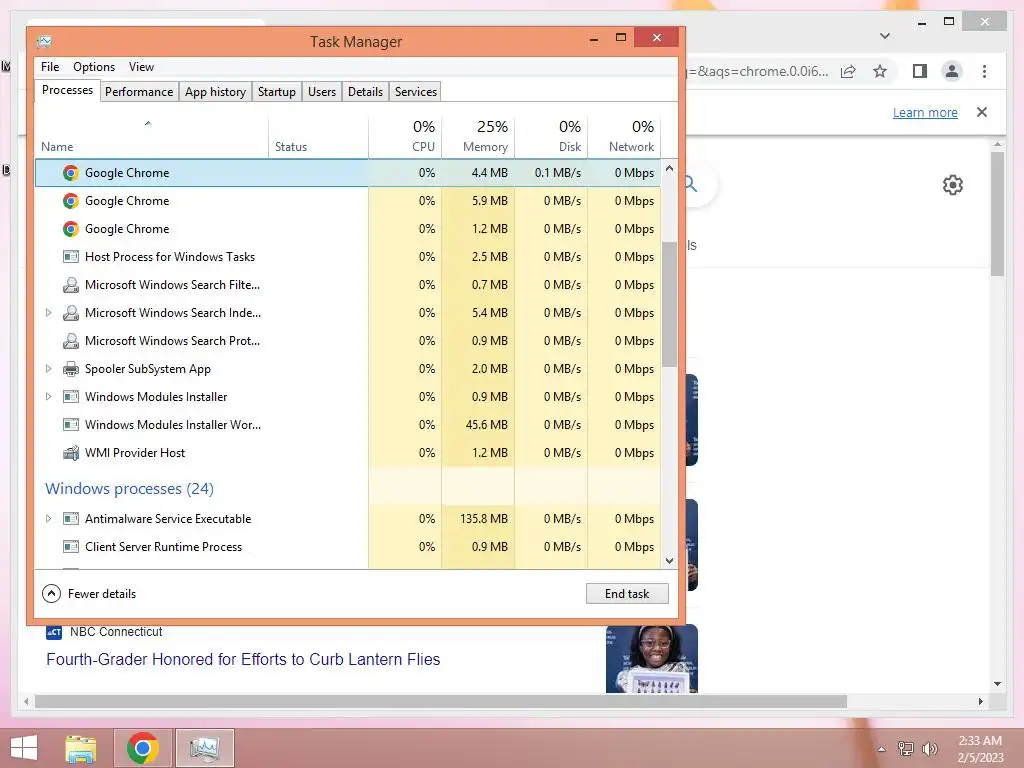This screenshot has width=1024, height=768.
Task: Switch to the Details tab
Action: click(x=365, y=92)
